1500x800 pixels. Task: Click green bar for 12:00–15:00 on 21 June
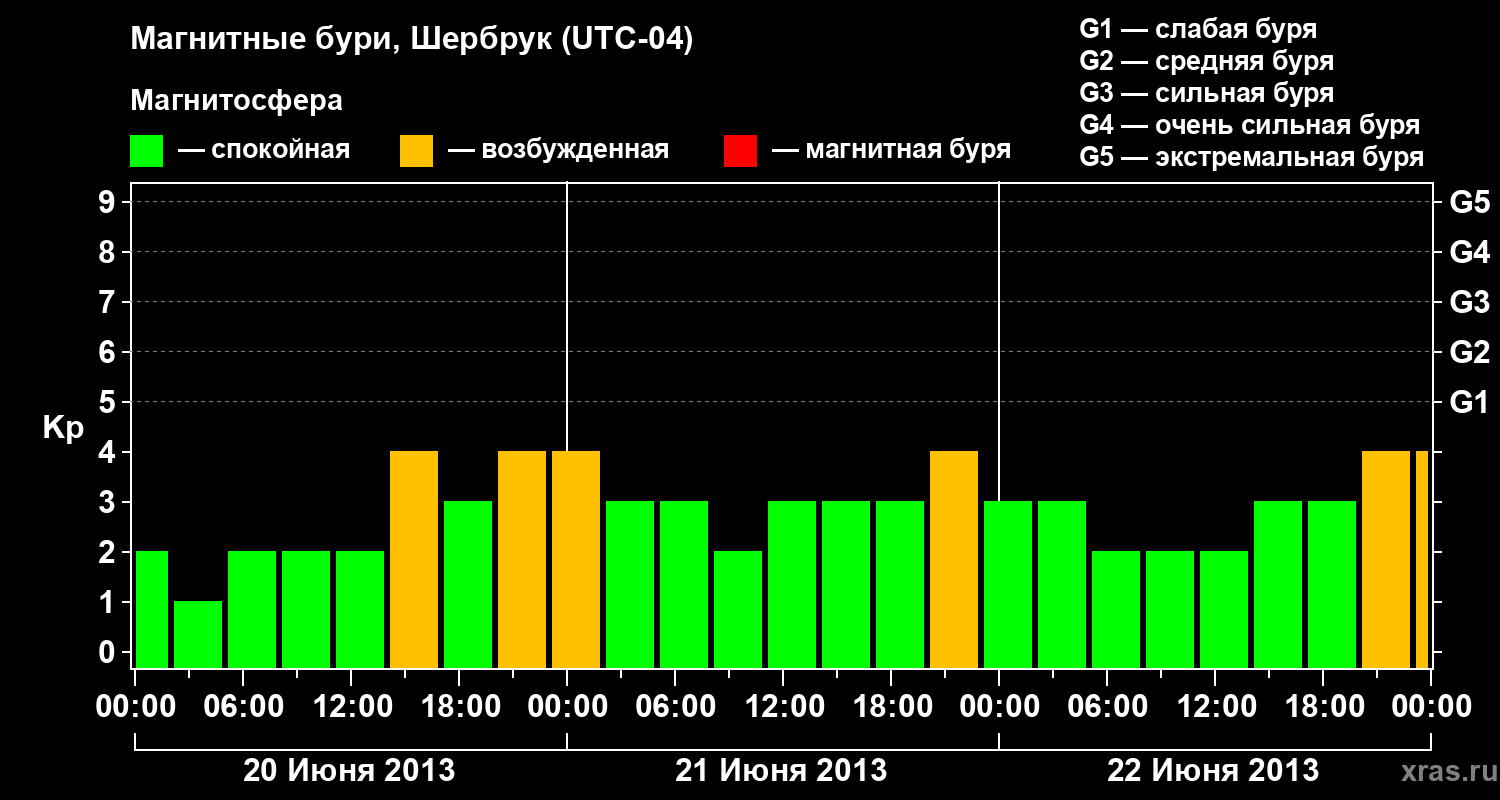pos(792,584)
